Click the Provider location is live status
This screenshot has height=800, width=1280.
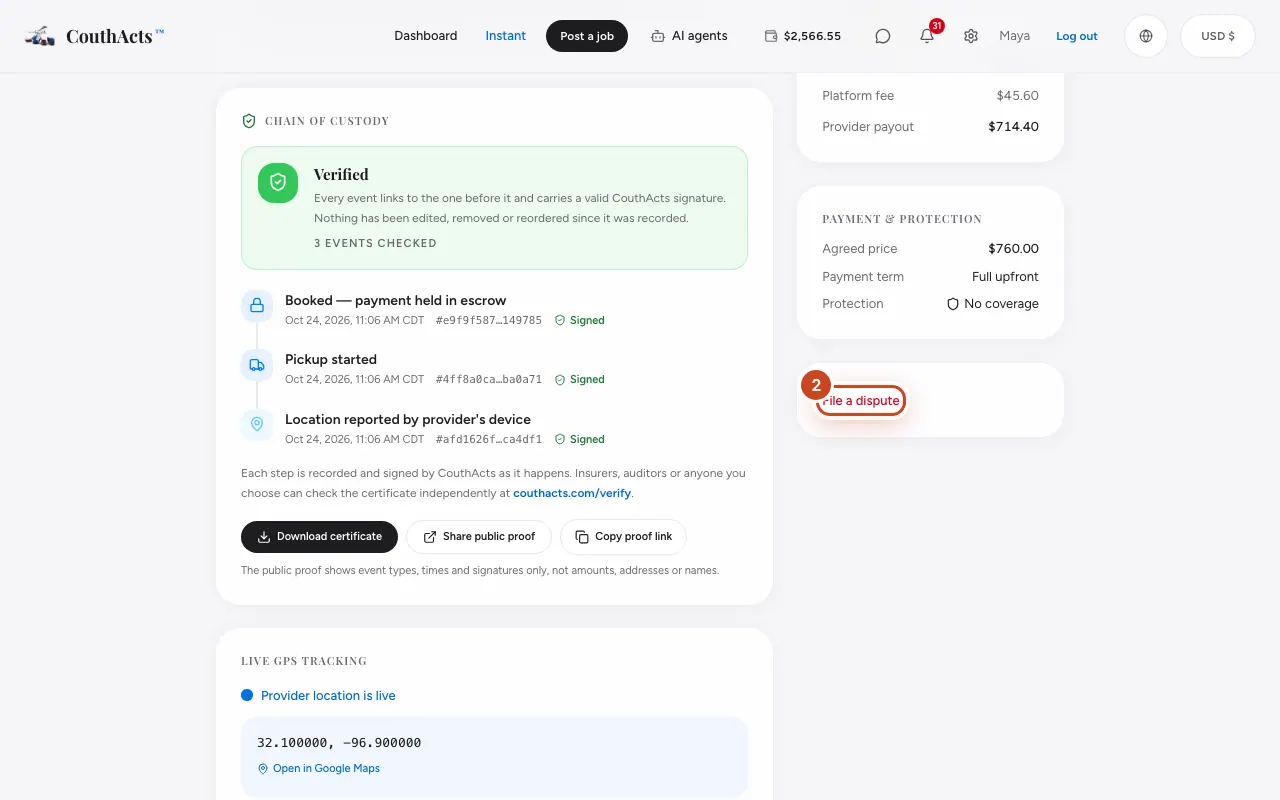tap(328, 696)
